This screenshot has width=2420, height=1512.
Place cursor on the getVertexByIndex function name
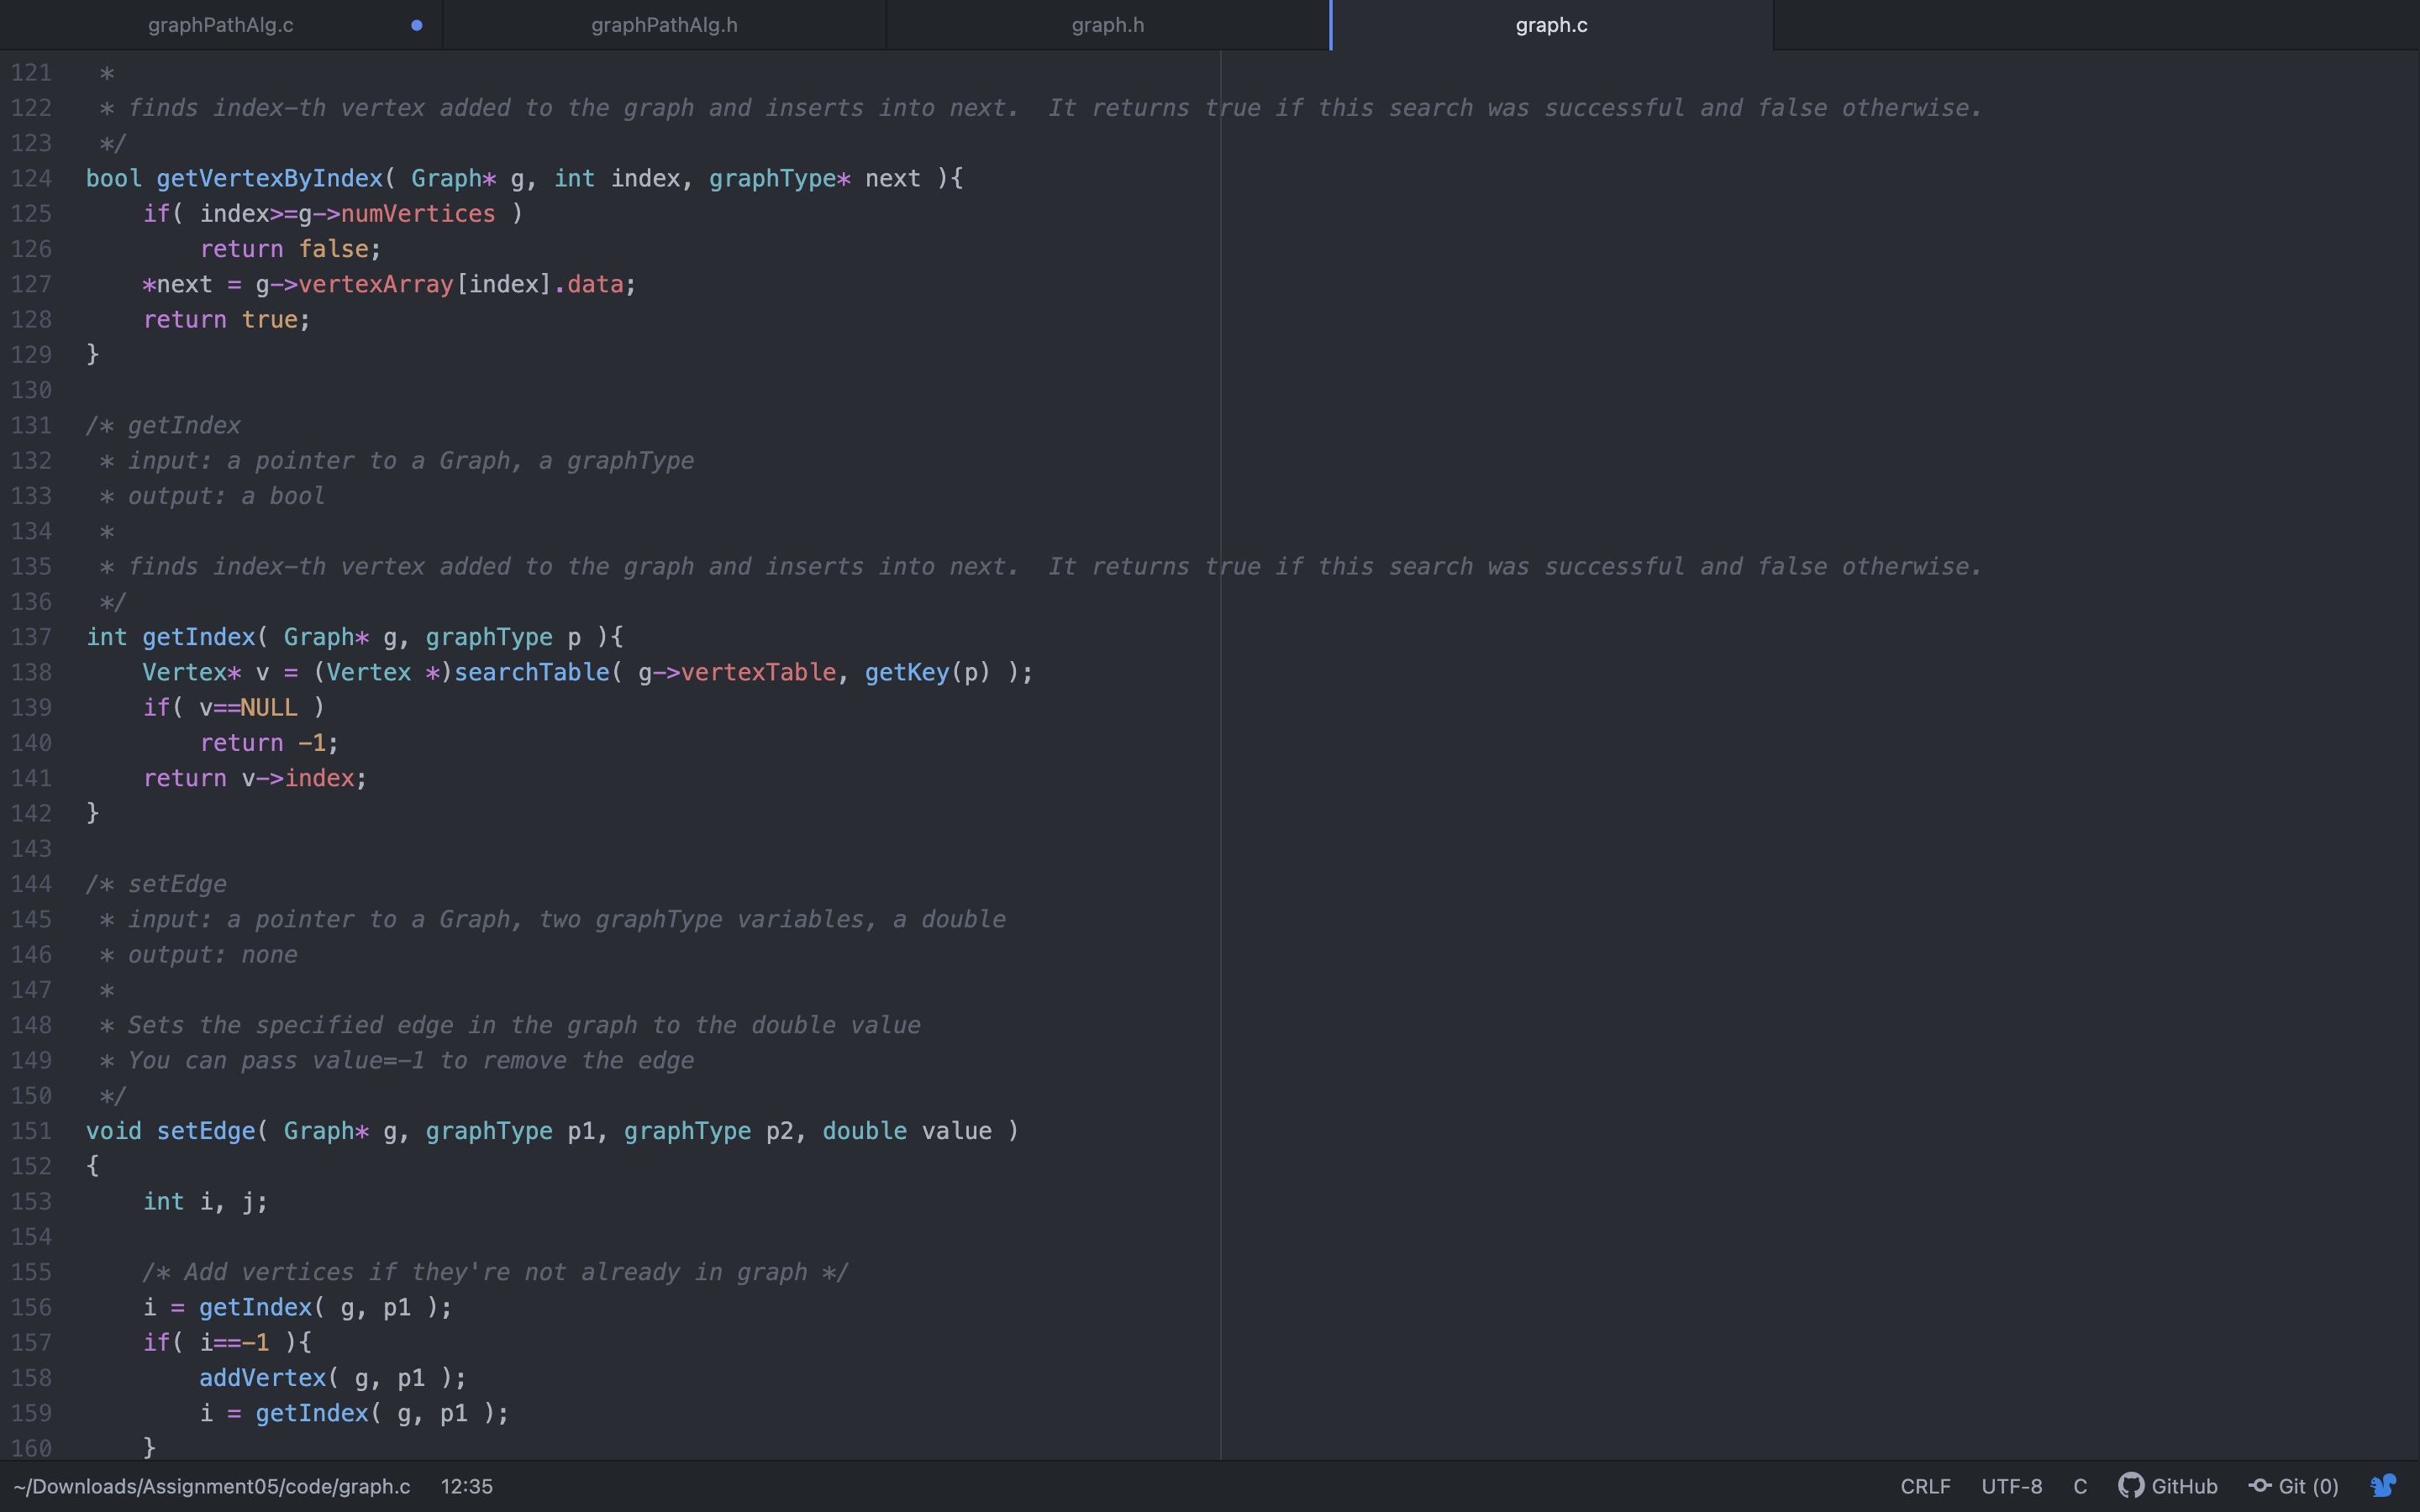pyautogui.click(x=269, y=179)
